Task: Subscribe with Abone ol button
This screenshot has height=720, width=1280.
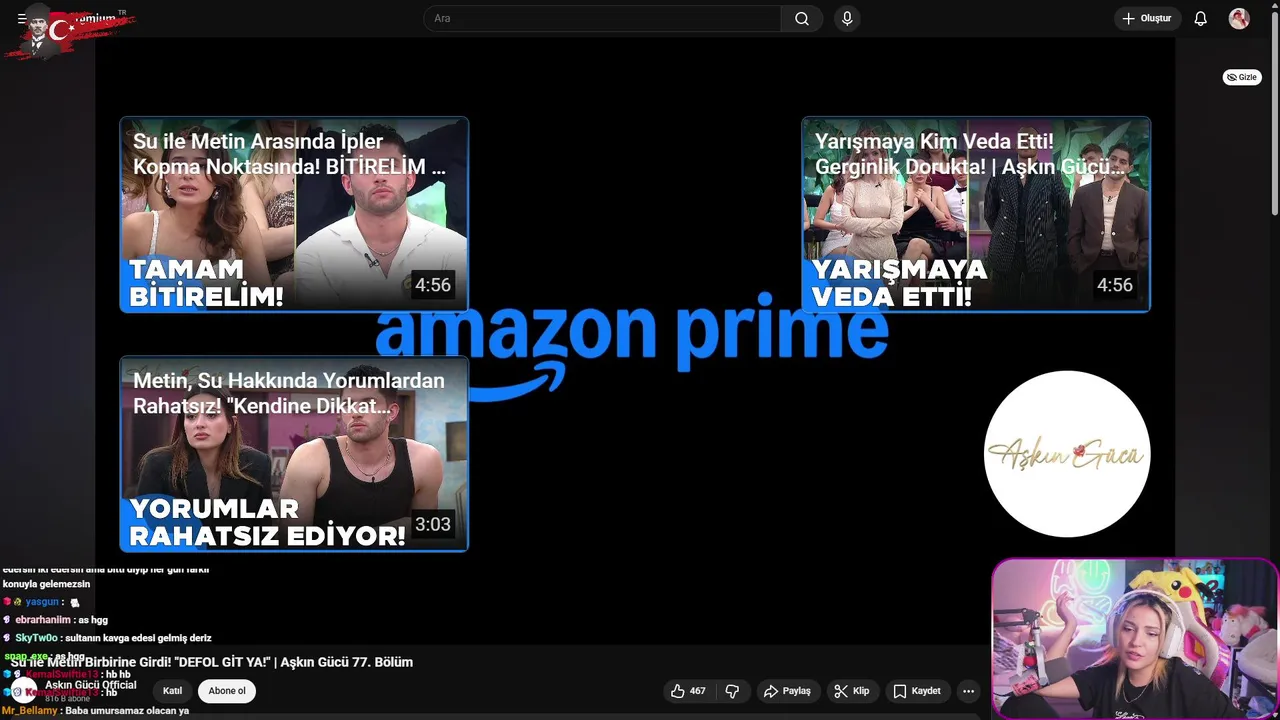Action: pos(227,691)
